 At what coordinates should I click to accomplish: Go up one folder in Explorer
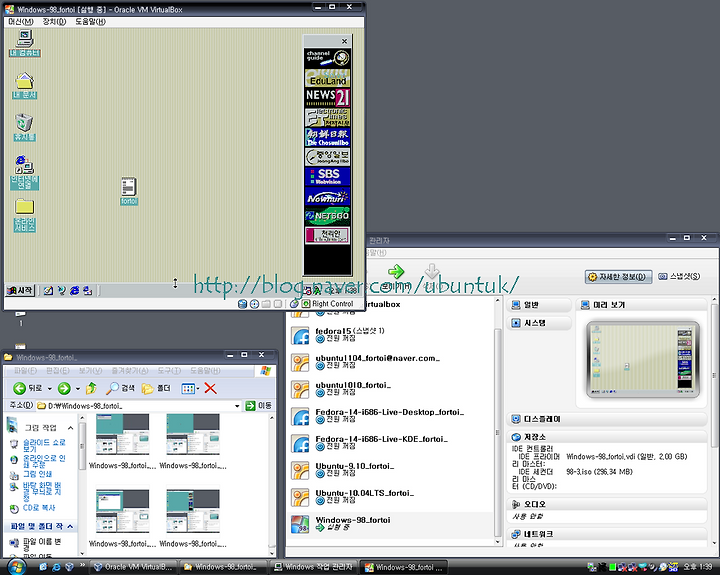pyautogui.click(x=91, y=389)
